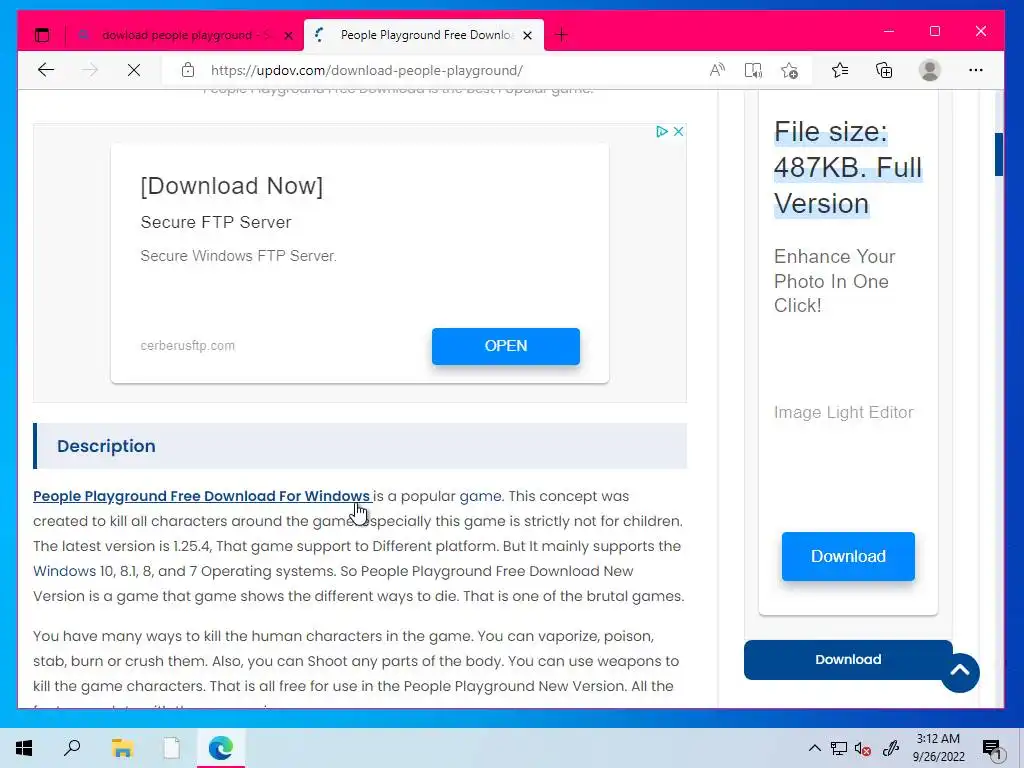Click the light blue Download button in sidebar ad
This screenshot has width=1024, height=768.
click(848, 556)
